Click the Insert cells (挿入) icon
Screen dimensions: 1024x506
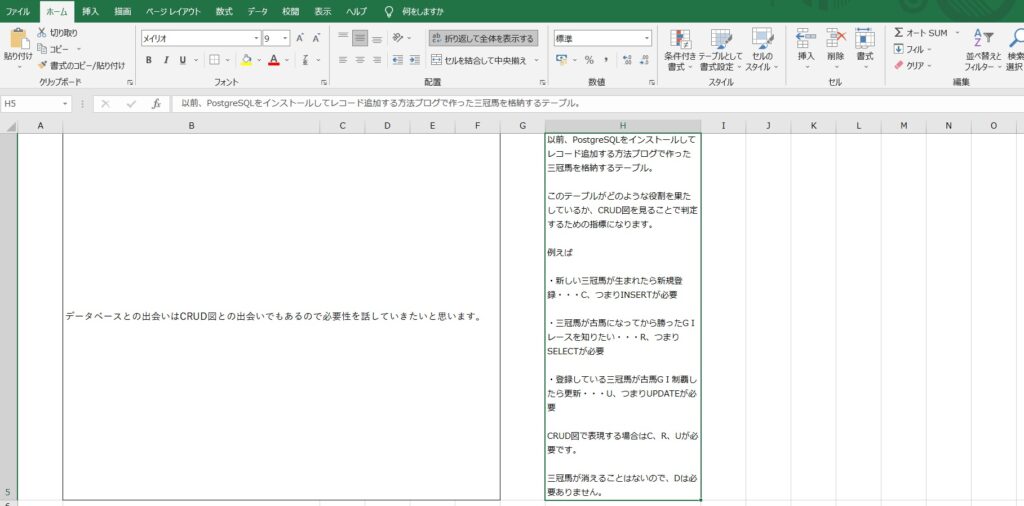807,39
